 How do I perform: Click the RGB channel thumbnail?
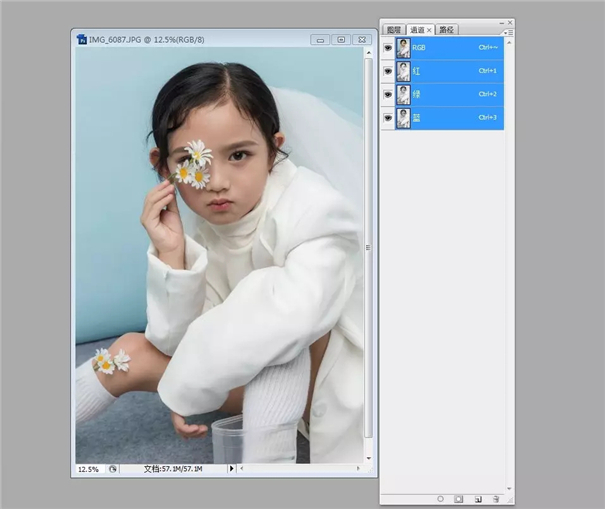click(403, 48)
